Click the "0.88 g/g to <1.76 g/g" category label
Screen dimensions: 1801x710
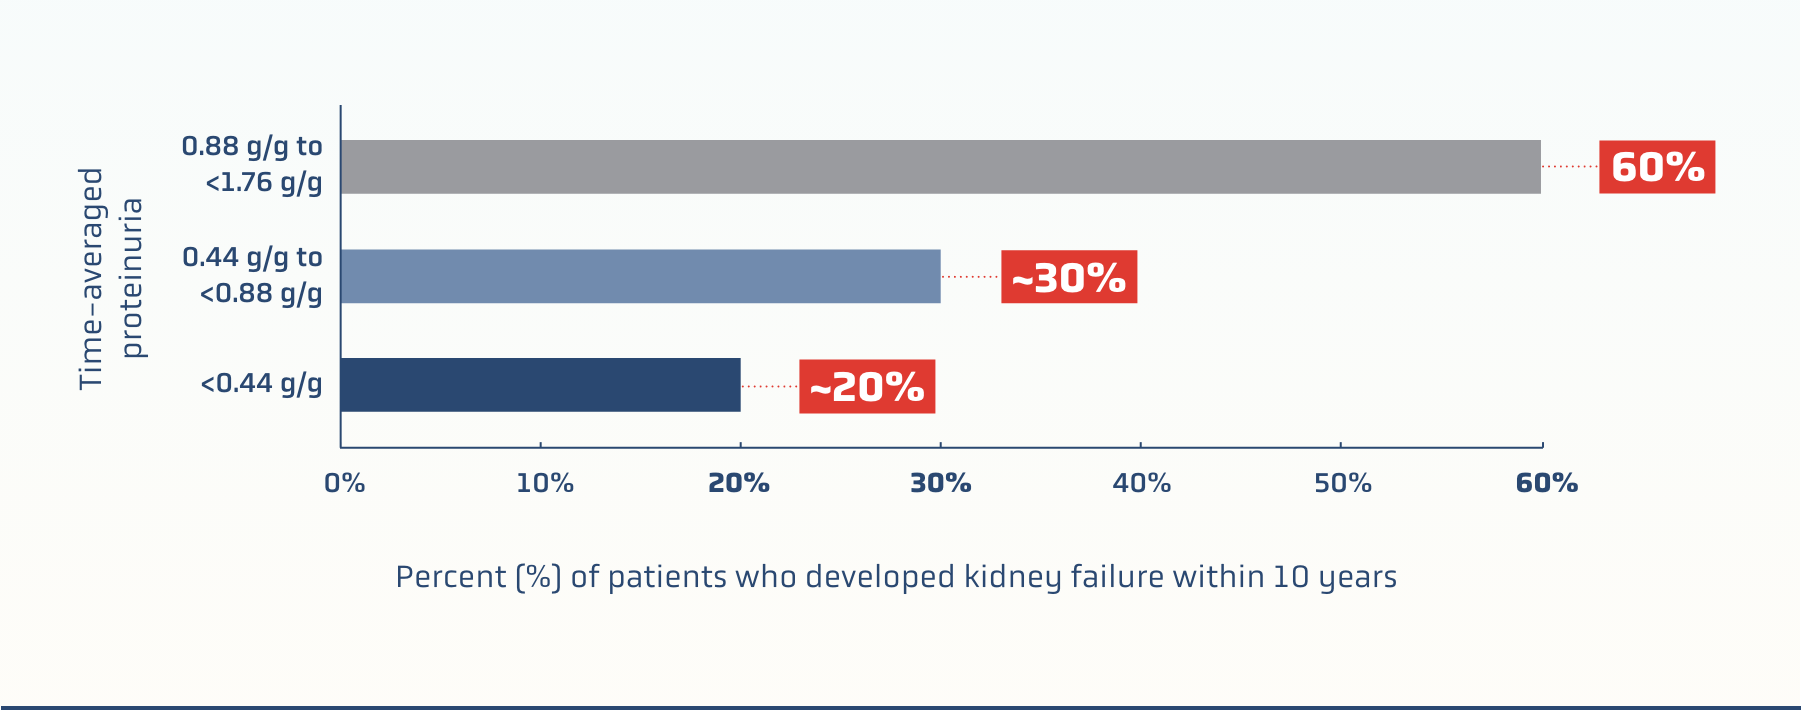coord(253,164)
